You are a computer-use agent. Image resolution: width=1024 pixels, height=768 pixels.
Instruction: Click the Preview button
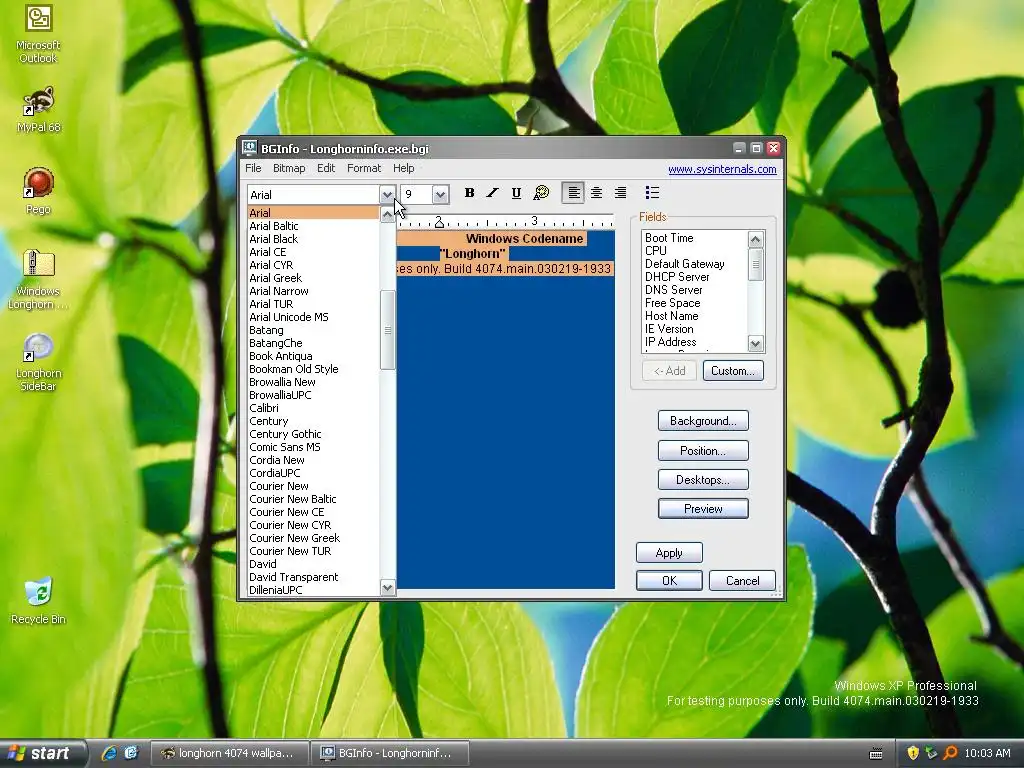point(703,509)
